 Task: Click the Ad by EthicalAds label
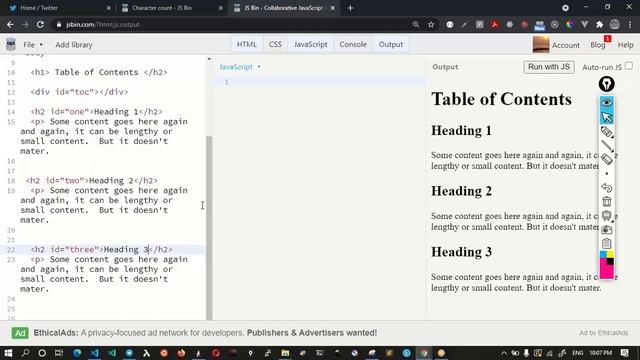pyautogui.click(x=603, y=333)
